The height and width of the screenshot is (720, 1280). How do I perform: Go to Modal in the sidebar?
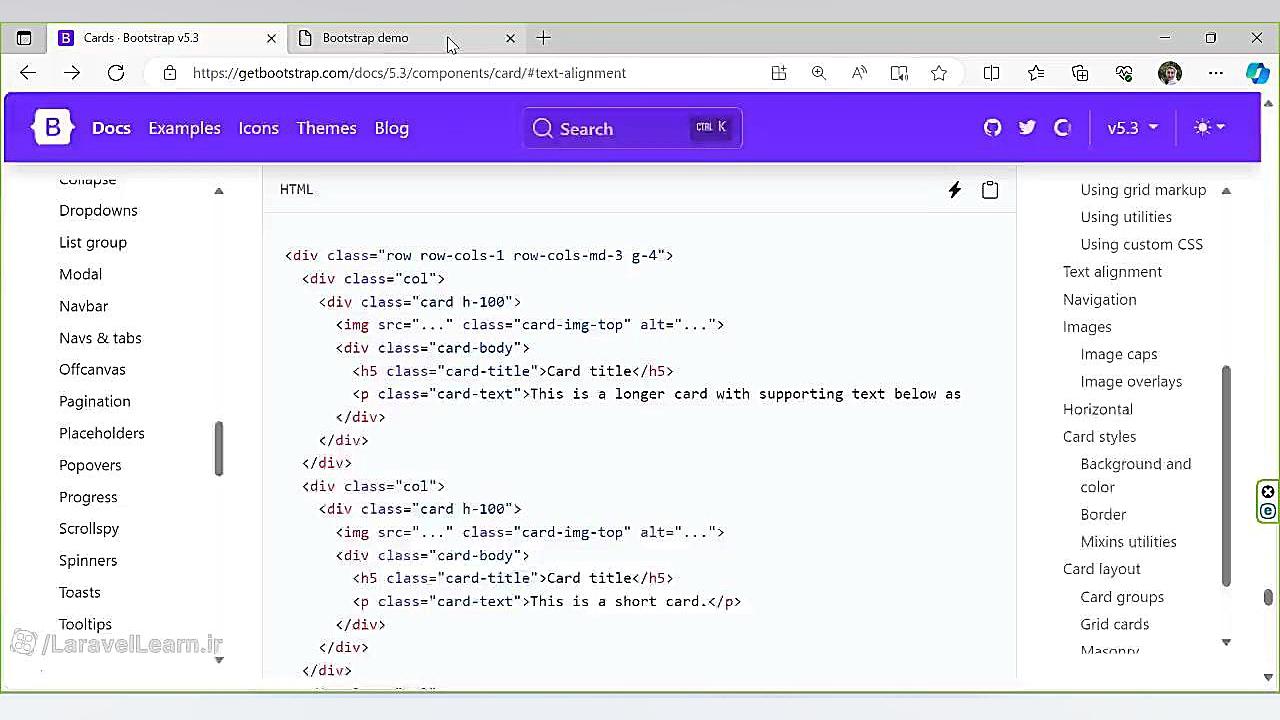80,274
